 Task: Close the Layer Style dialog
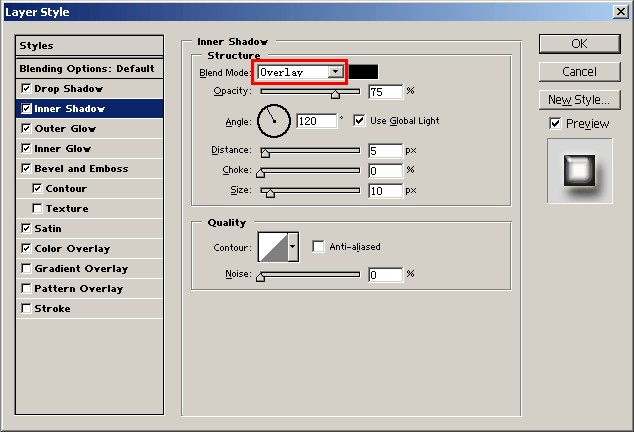click(619, 12)
